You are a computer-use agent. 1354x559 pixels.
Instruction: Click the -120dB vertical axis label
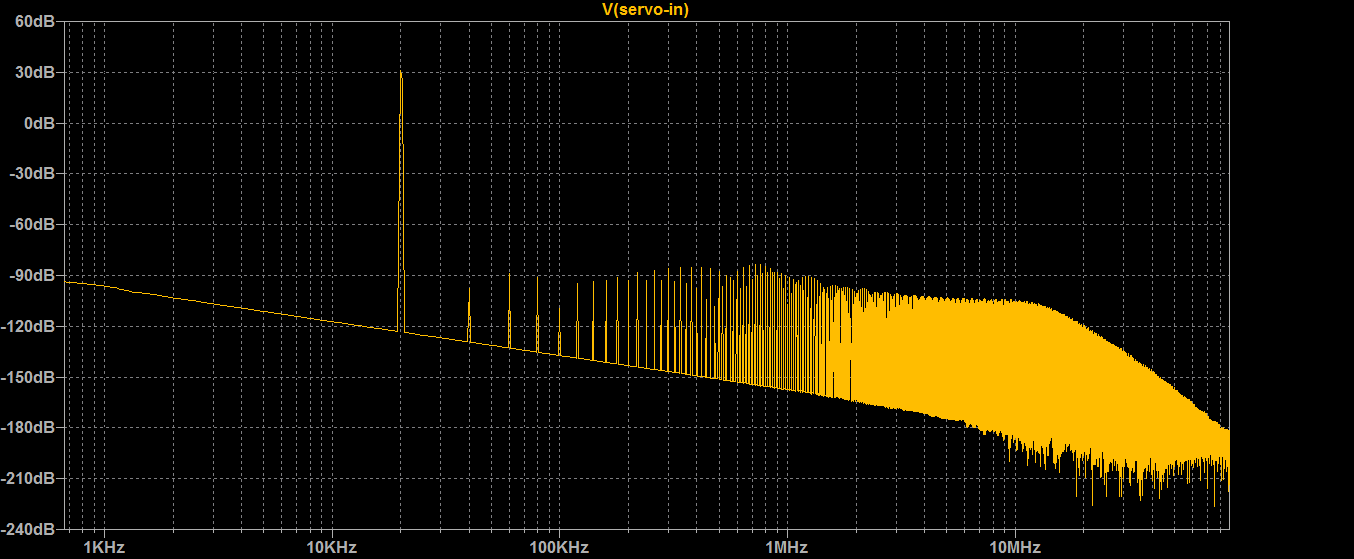[x=30, y=326]
